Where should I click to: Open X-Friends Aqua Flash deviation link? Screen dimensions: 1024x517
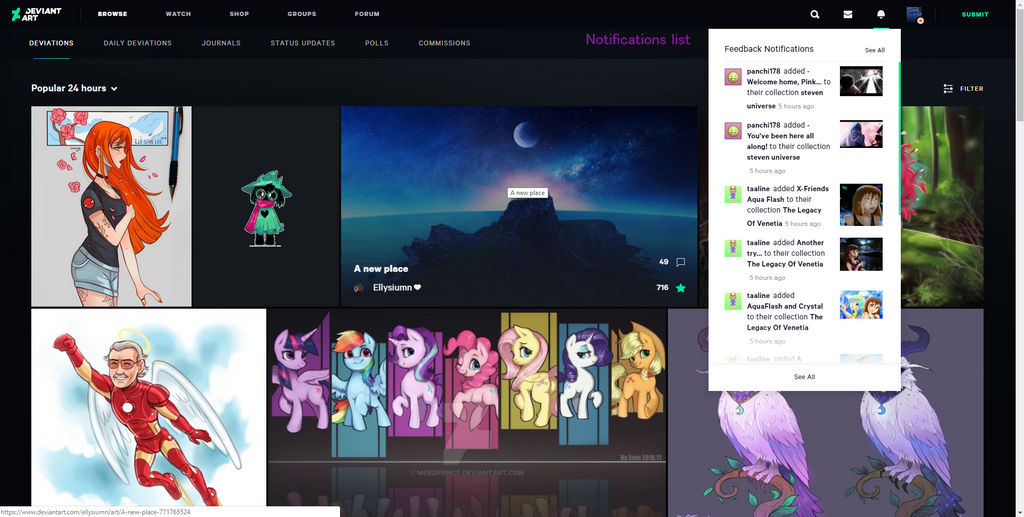pos(788,194)
